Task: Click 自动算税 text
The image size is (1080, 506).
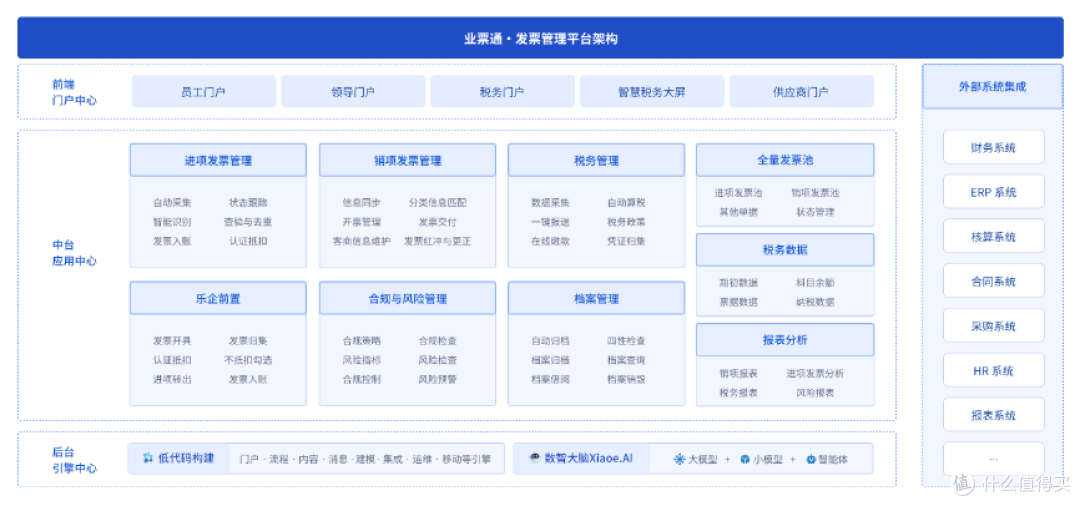Action: 626,202
